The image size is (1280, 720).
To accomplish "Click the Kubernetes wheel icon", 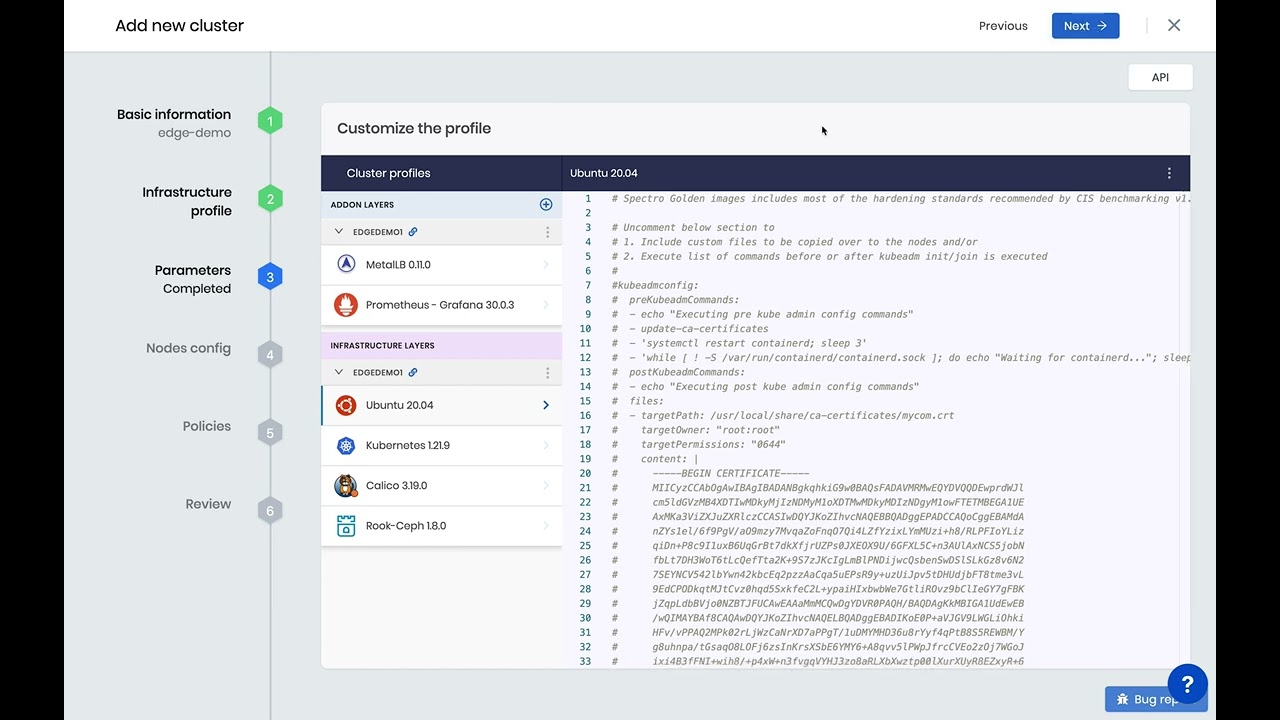I will point(346,446).
